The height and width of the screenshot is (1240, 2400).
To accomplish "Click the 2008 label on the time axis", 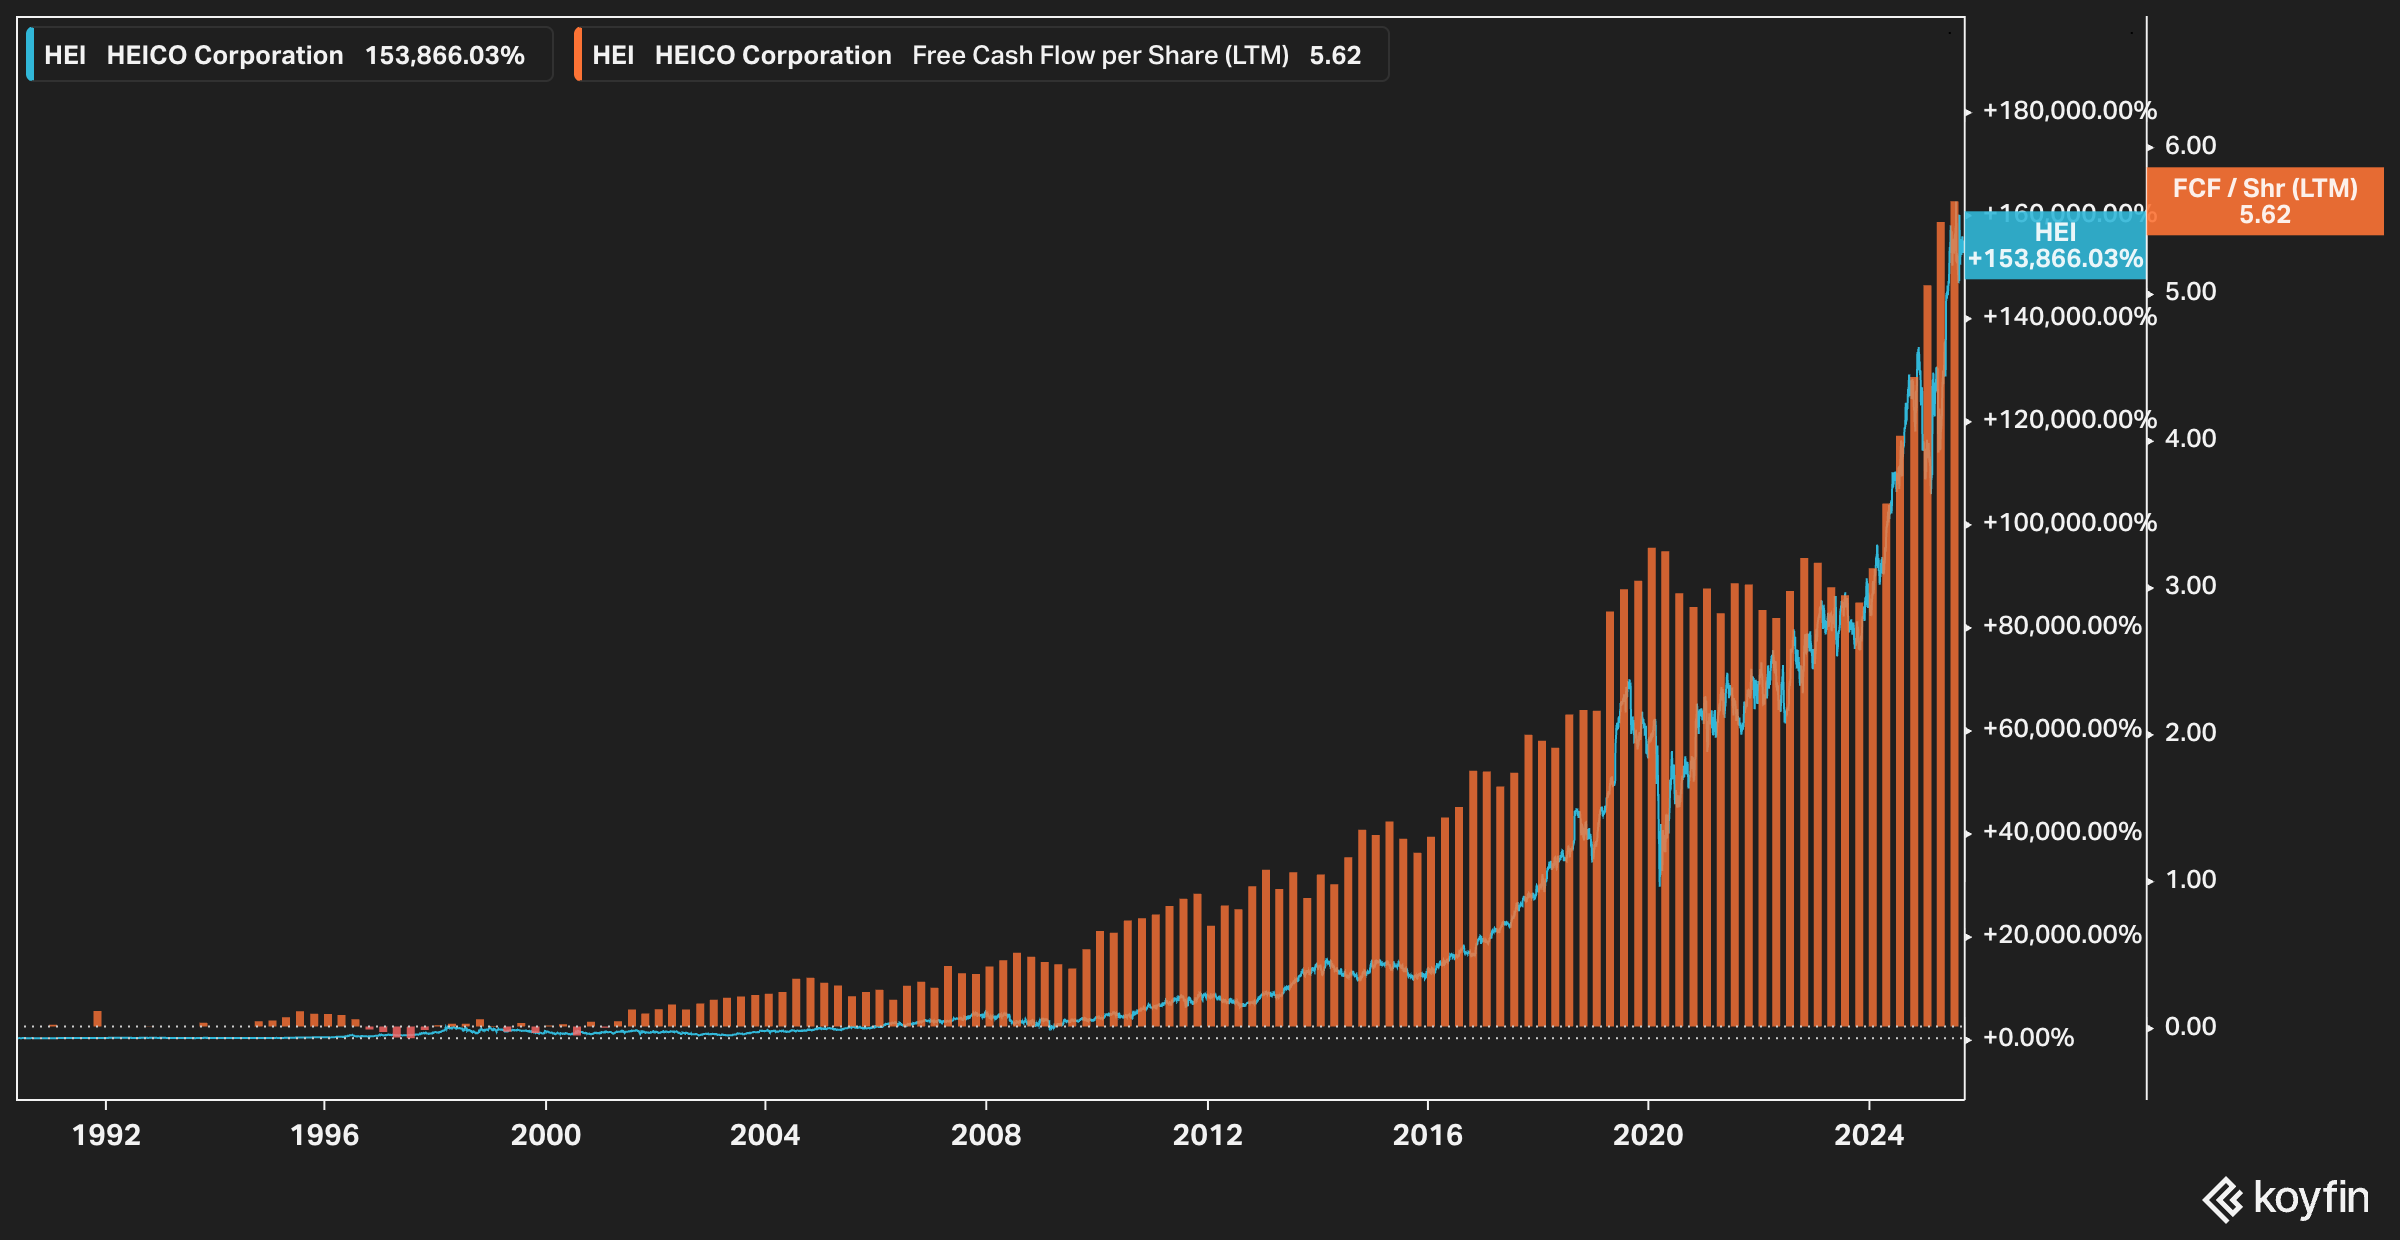I will (986, 1135).
